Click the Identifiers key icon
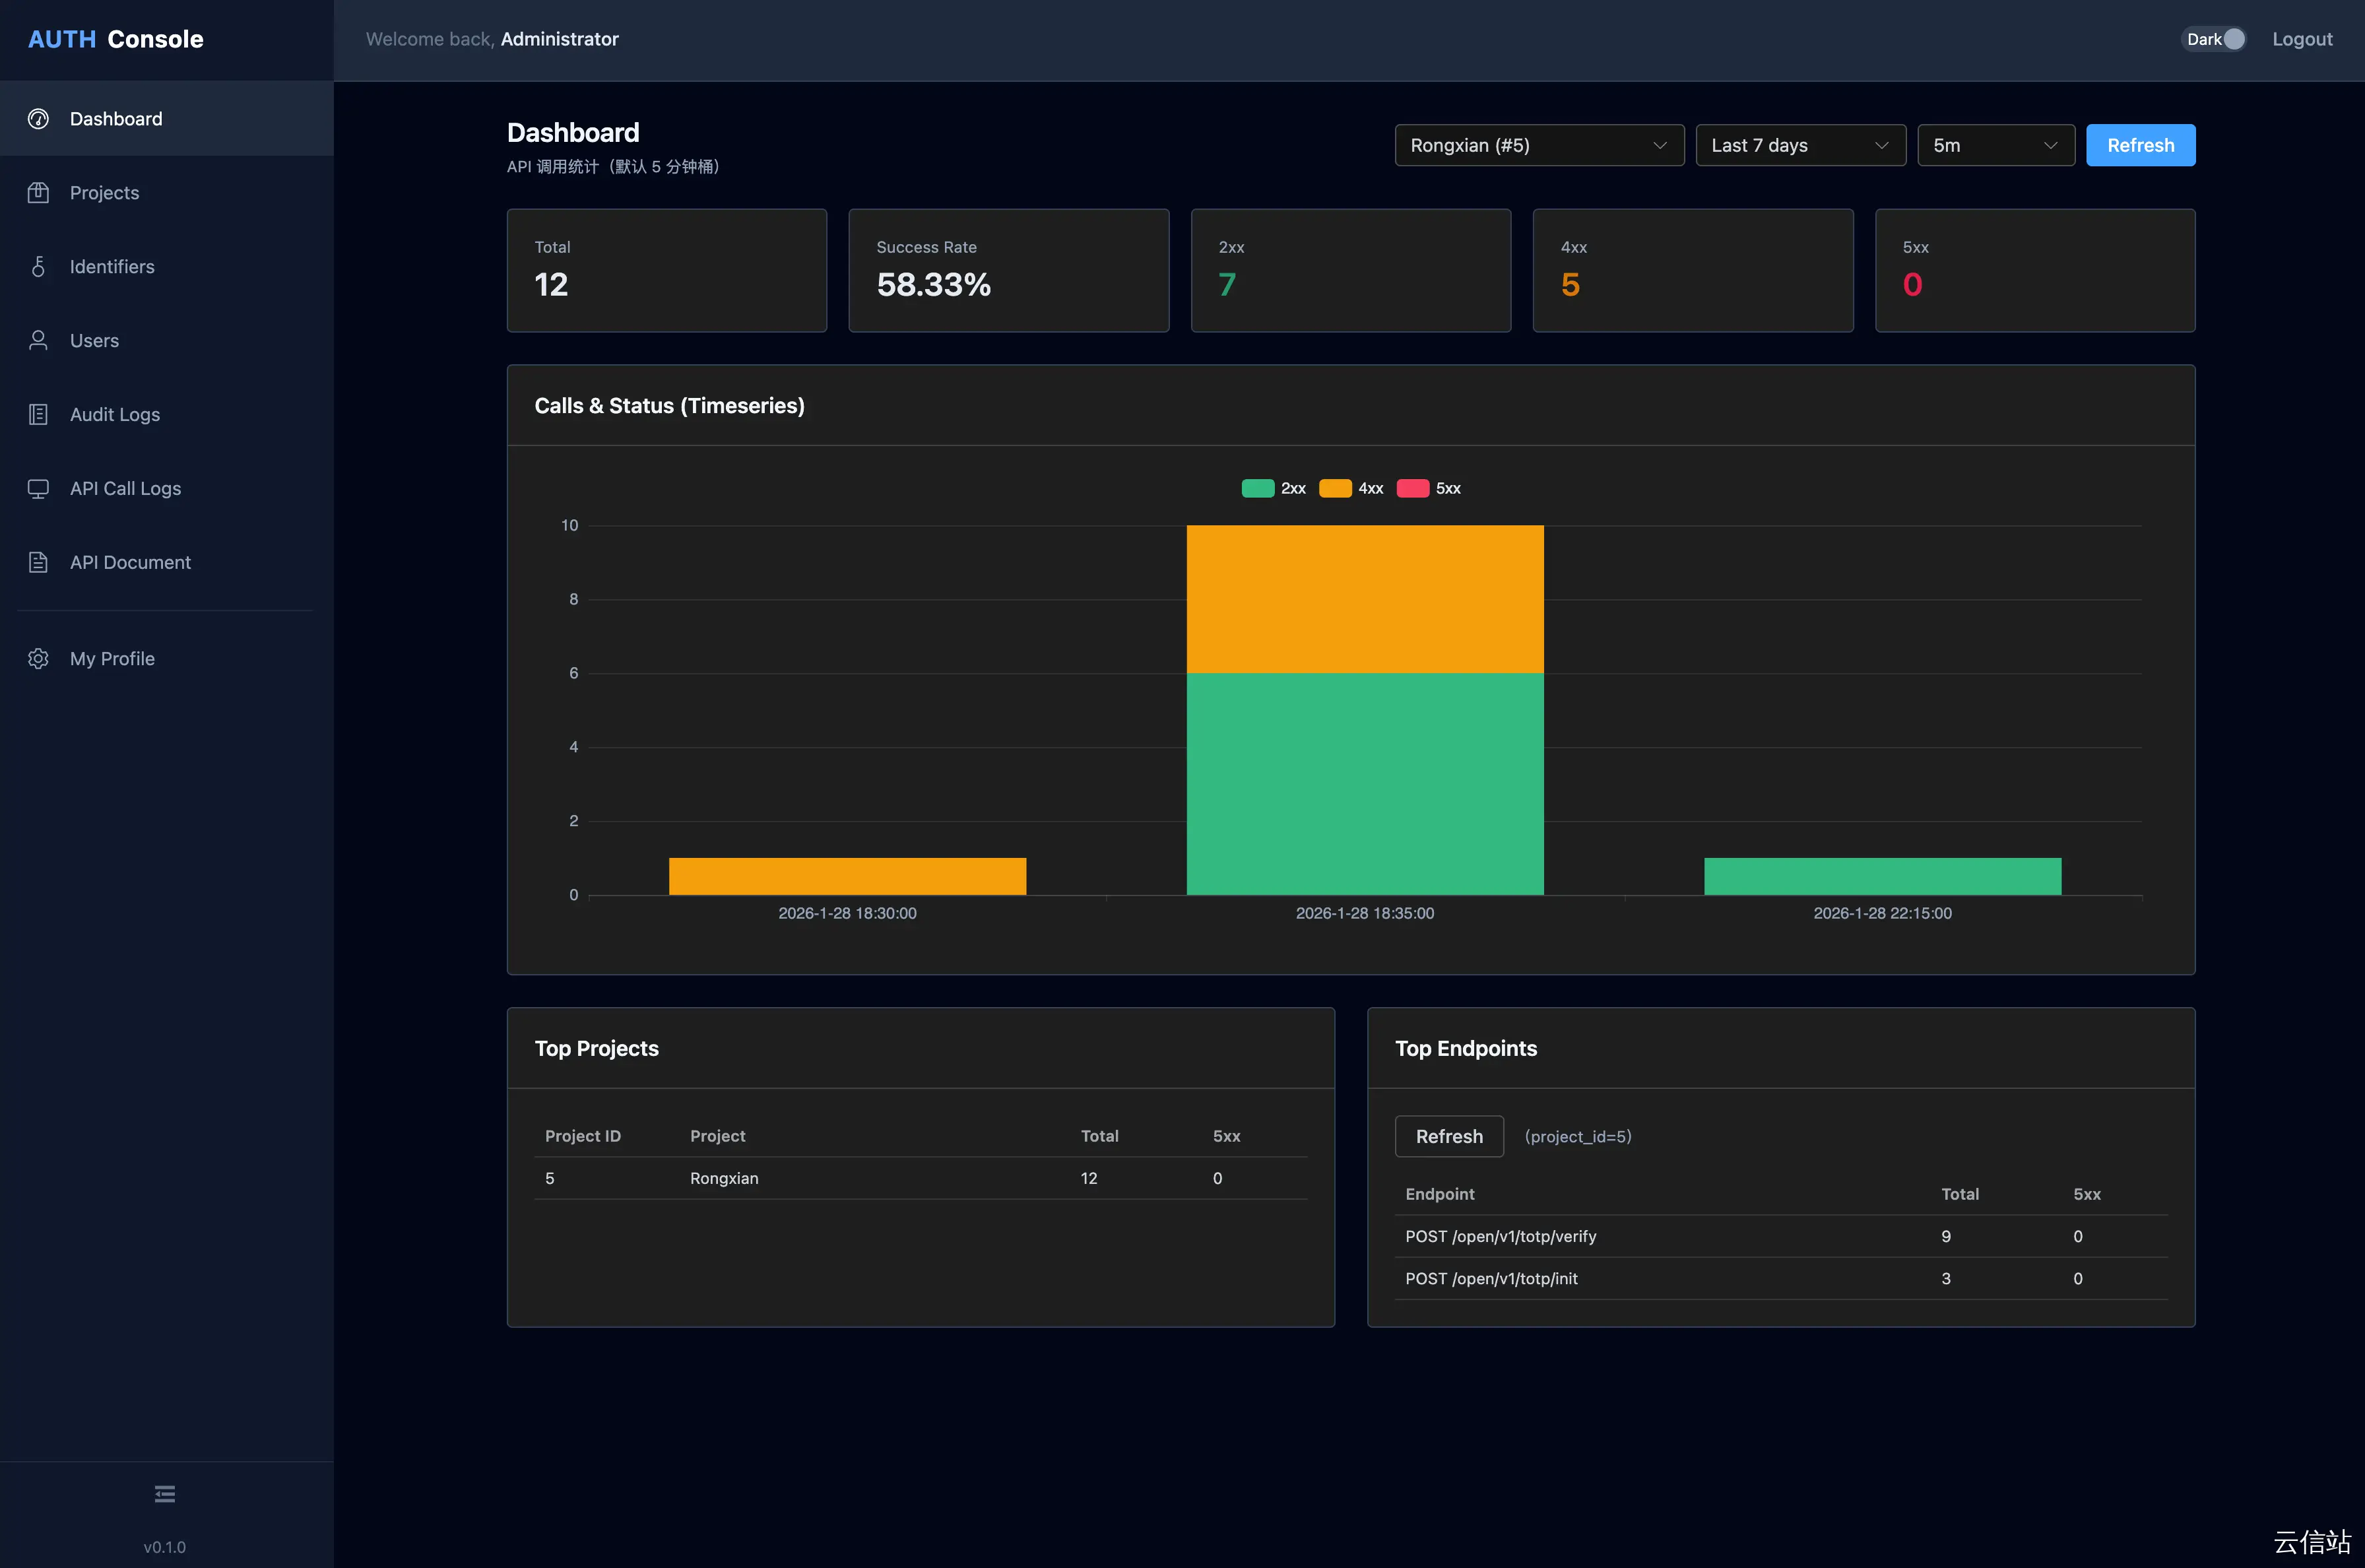Screen dimensions: 2365x1568 38,267
